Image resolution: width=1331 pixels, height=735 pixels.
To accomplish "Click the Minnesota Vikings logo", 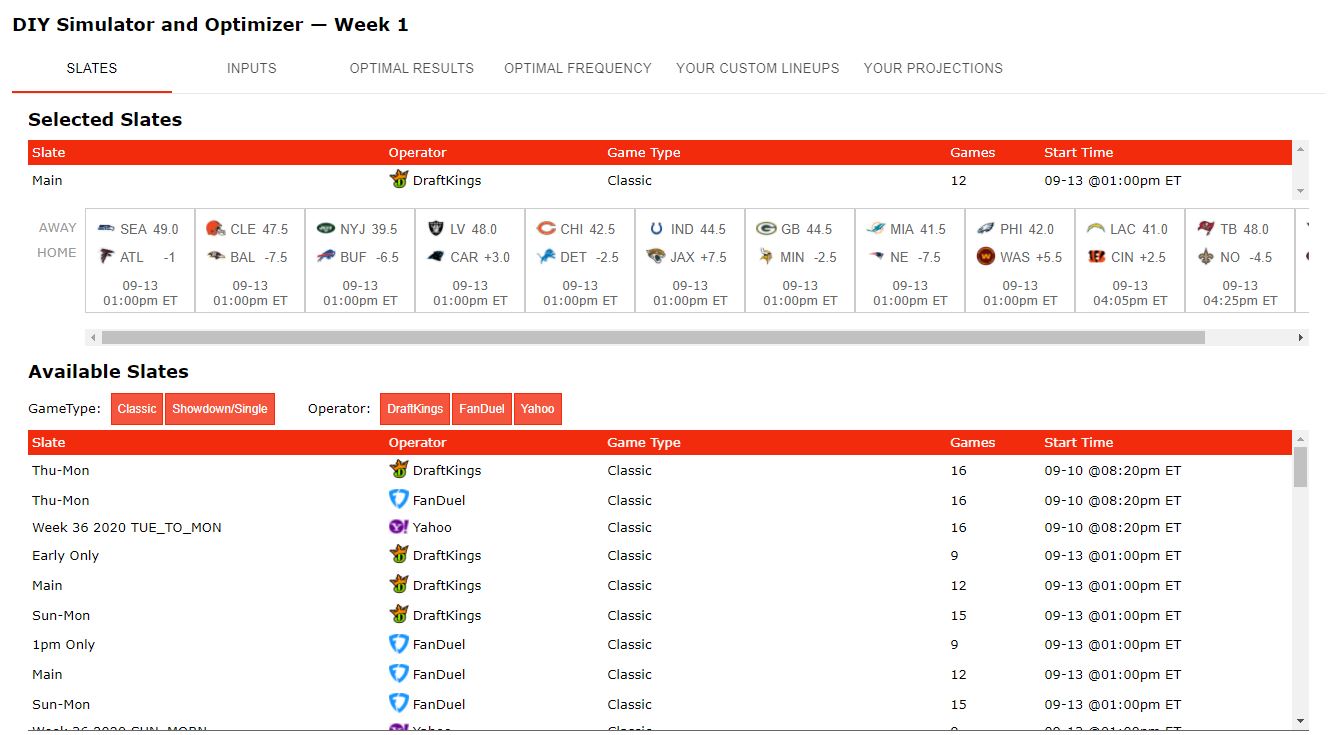I will (x=766, y=257).
